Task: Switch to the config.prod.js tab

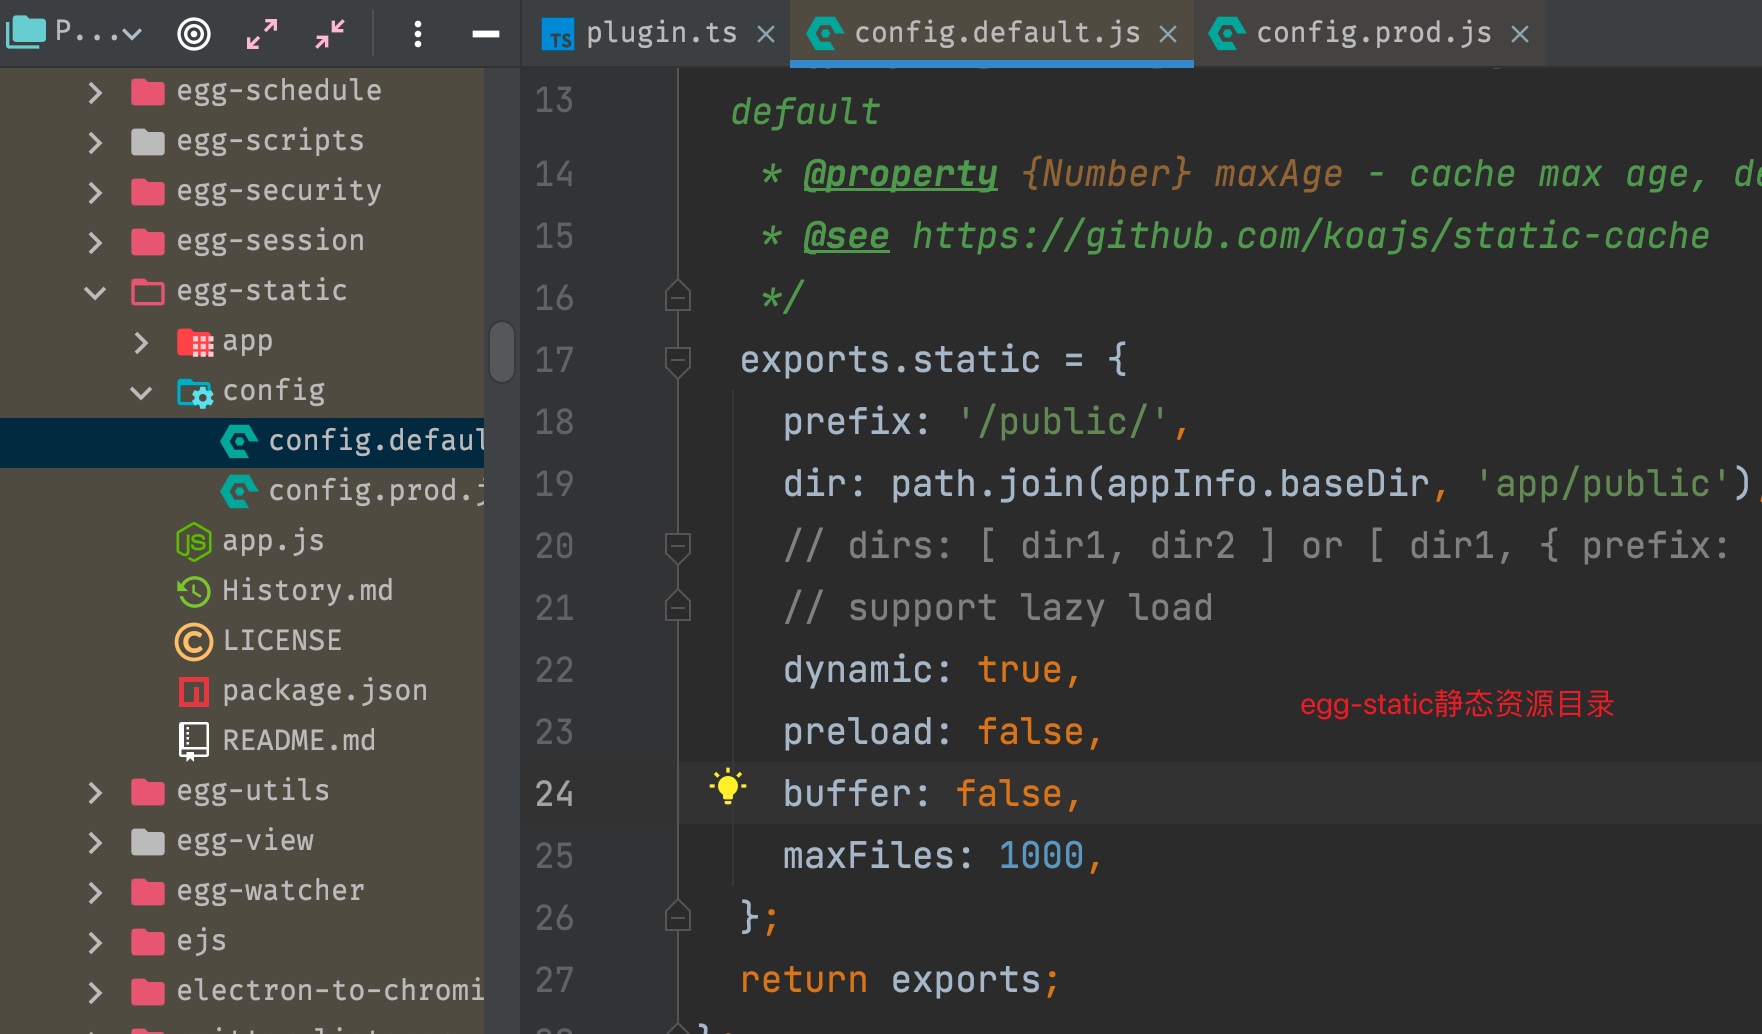Action: [1373, 34]
